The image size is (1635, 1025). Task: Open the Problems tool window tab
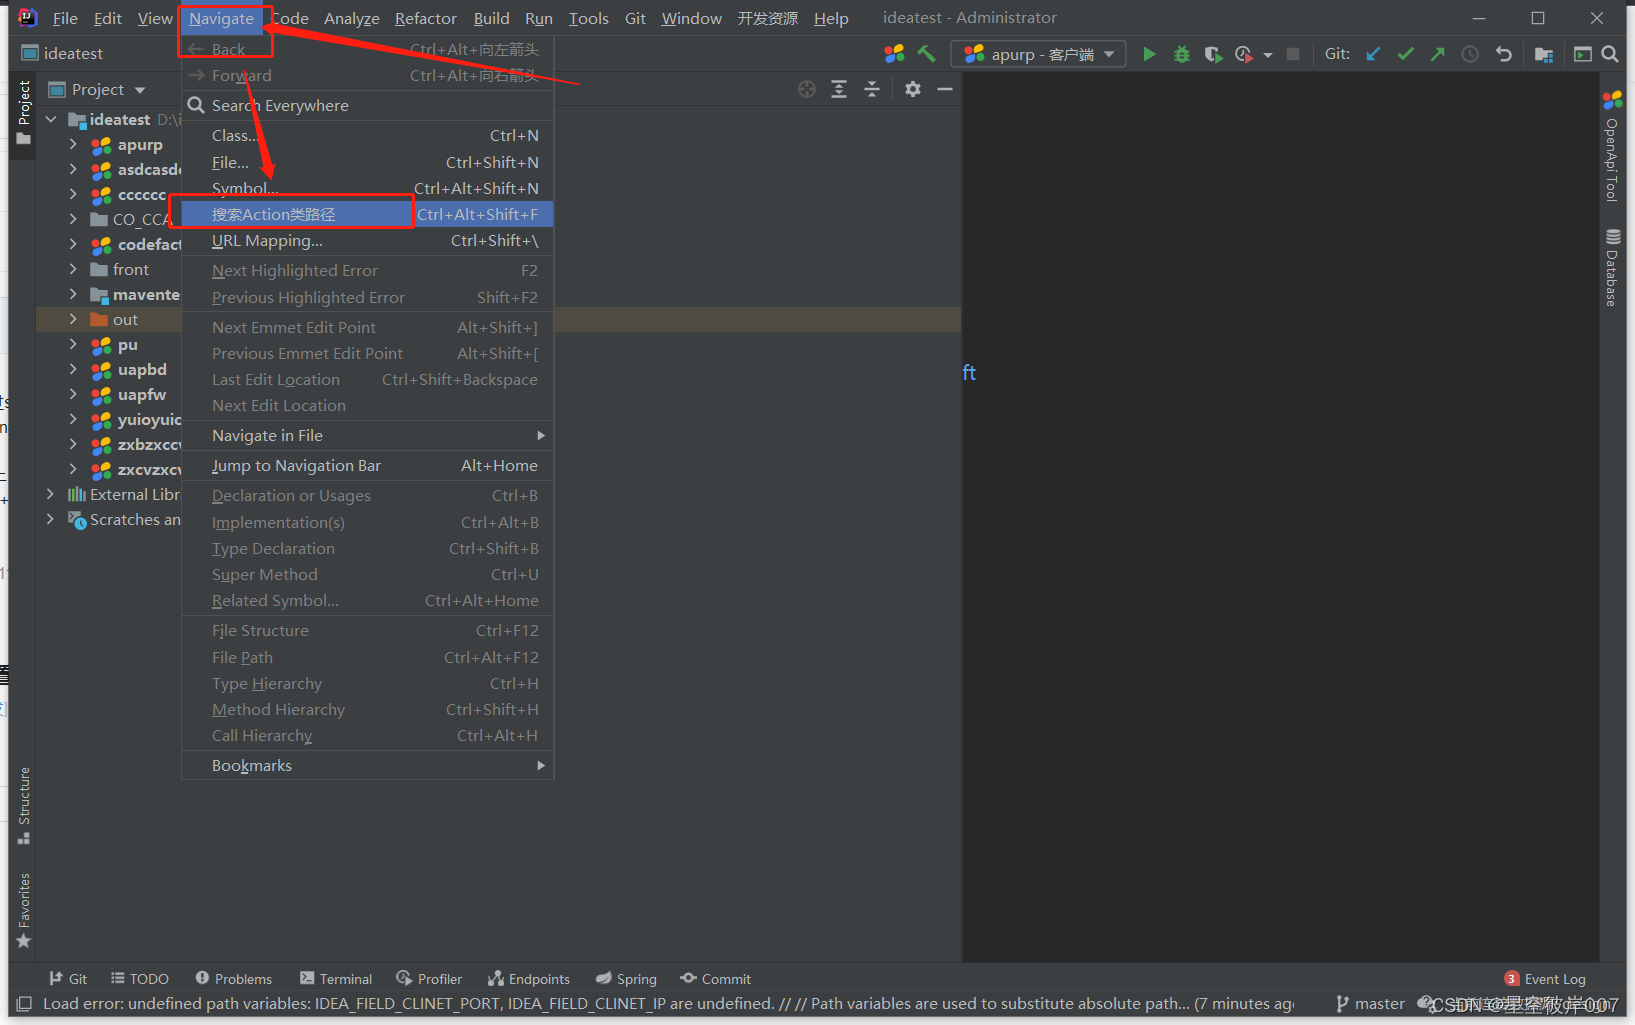tap(233, 979)
